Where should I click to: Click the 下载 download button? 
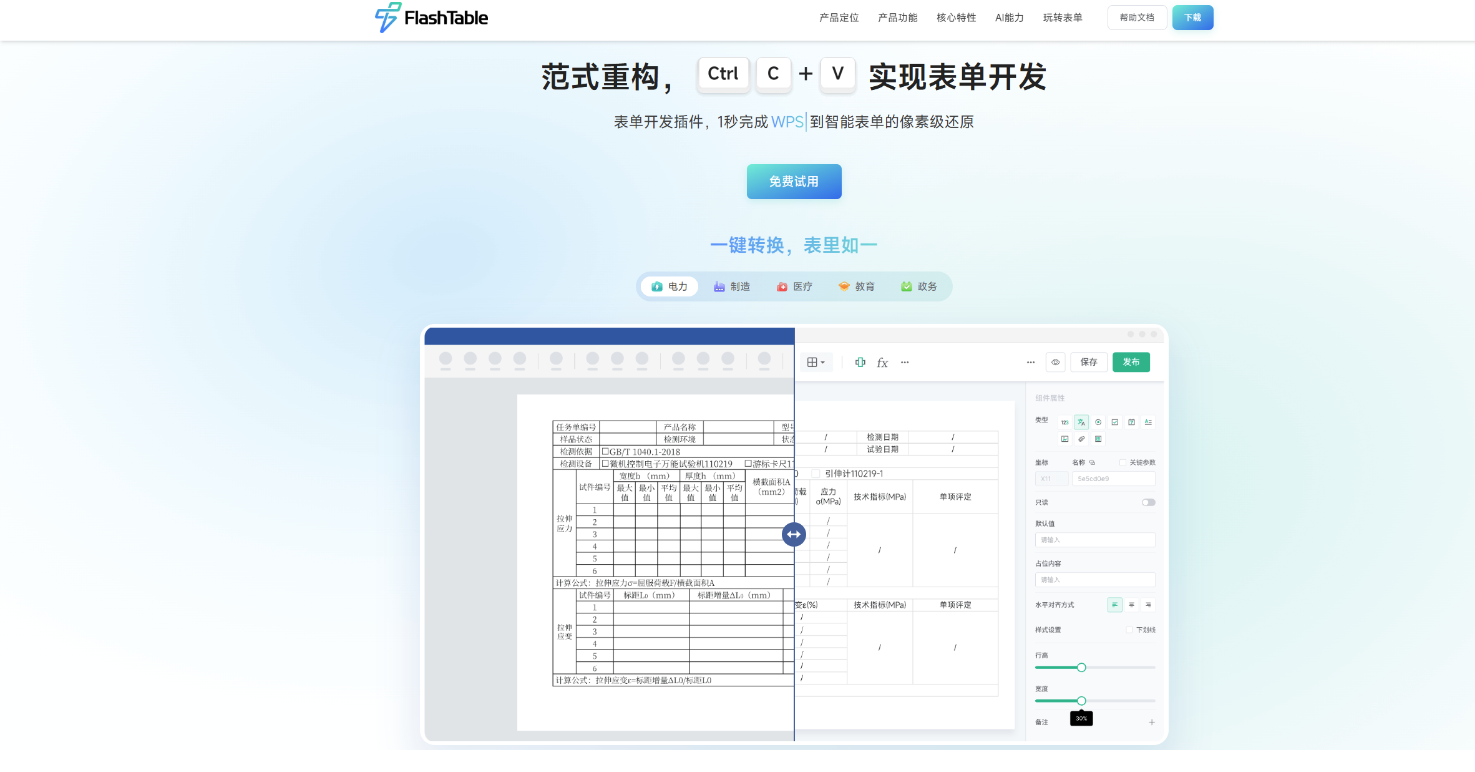click(1193, 18)
